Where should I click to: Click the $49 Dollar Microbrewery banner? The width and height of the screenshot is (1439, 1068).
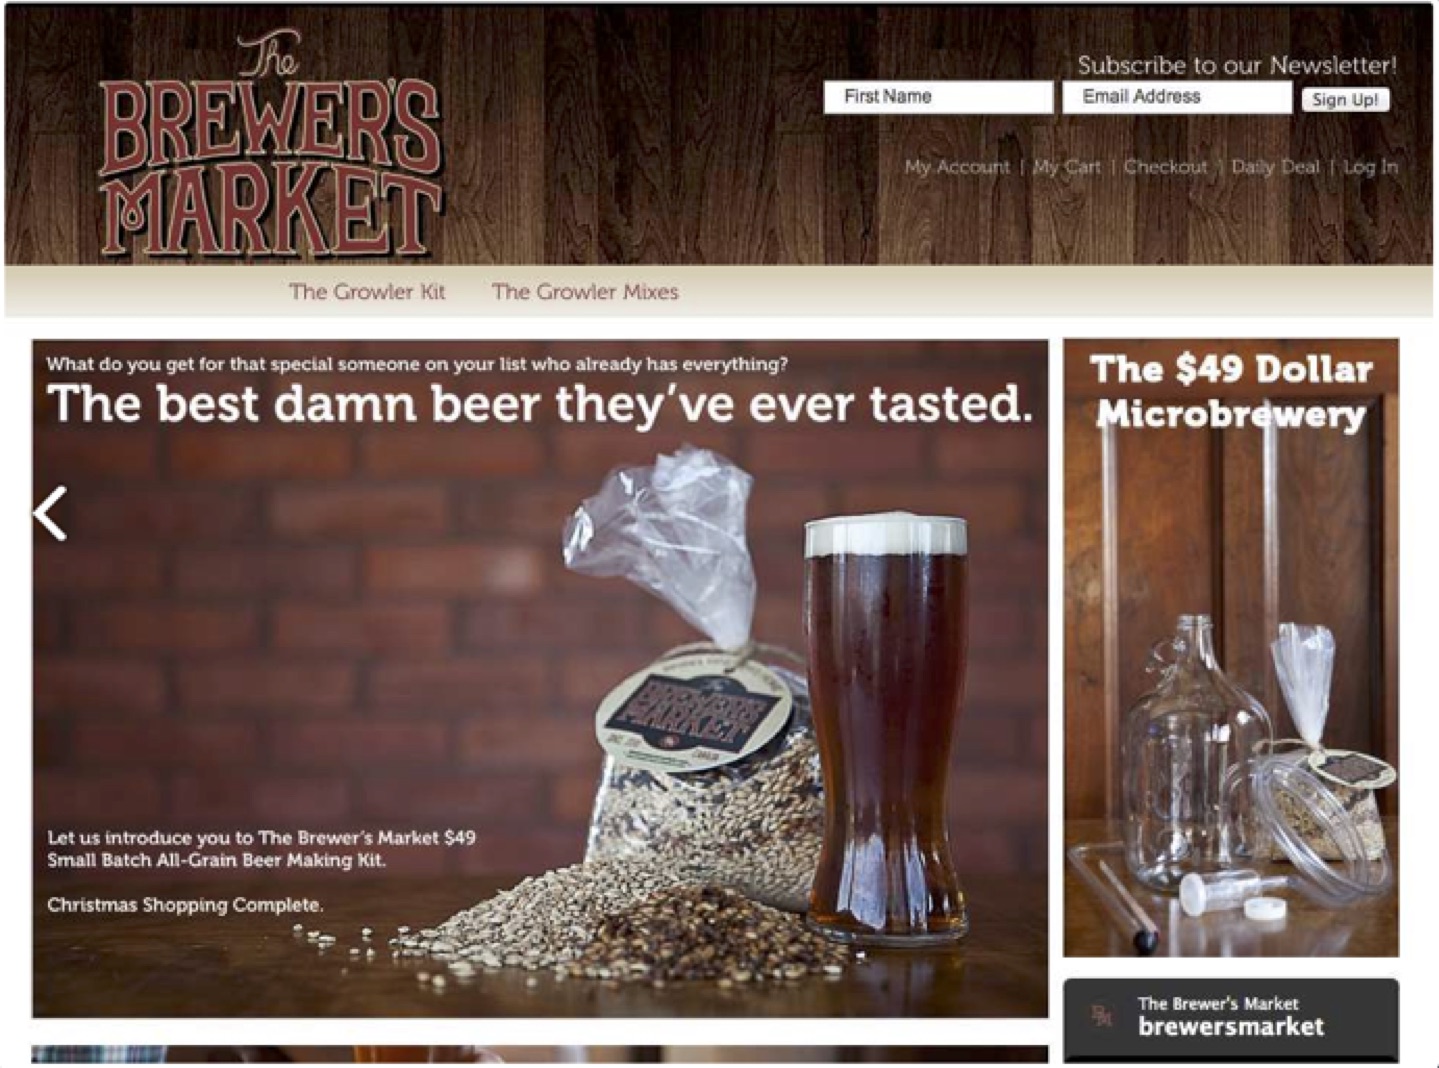tap(1231, 648)
